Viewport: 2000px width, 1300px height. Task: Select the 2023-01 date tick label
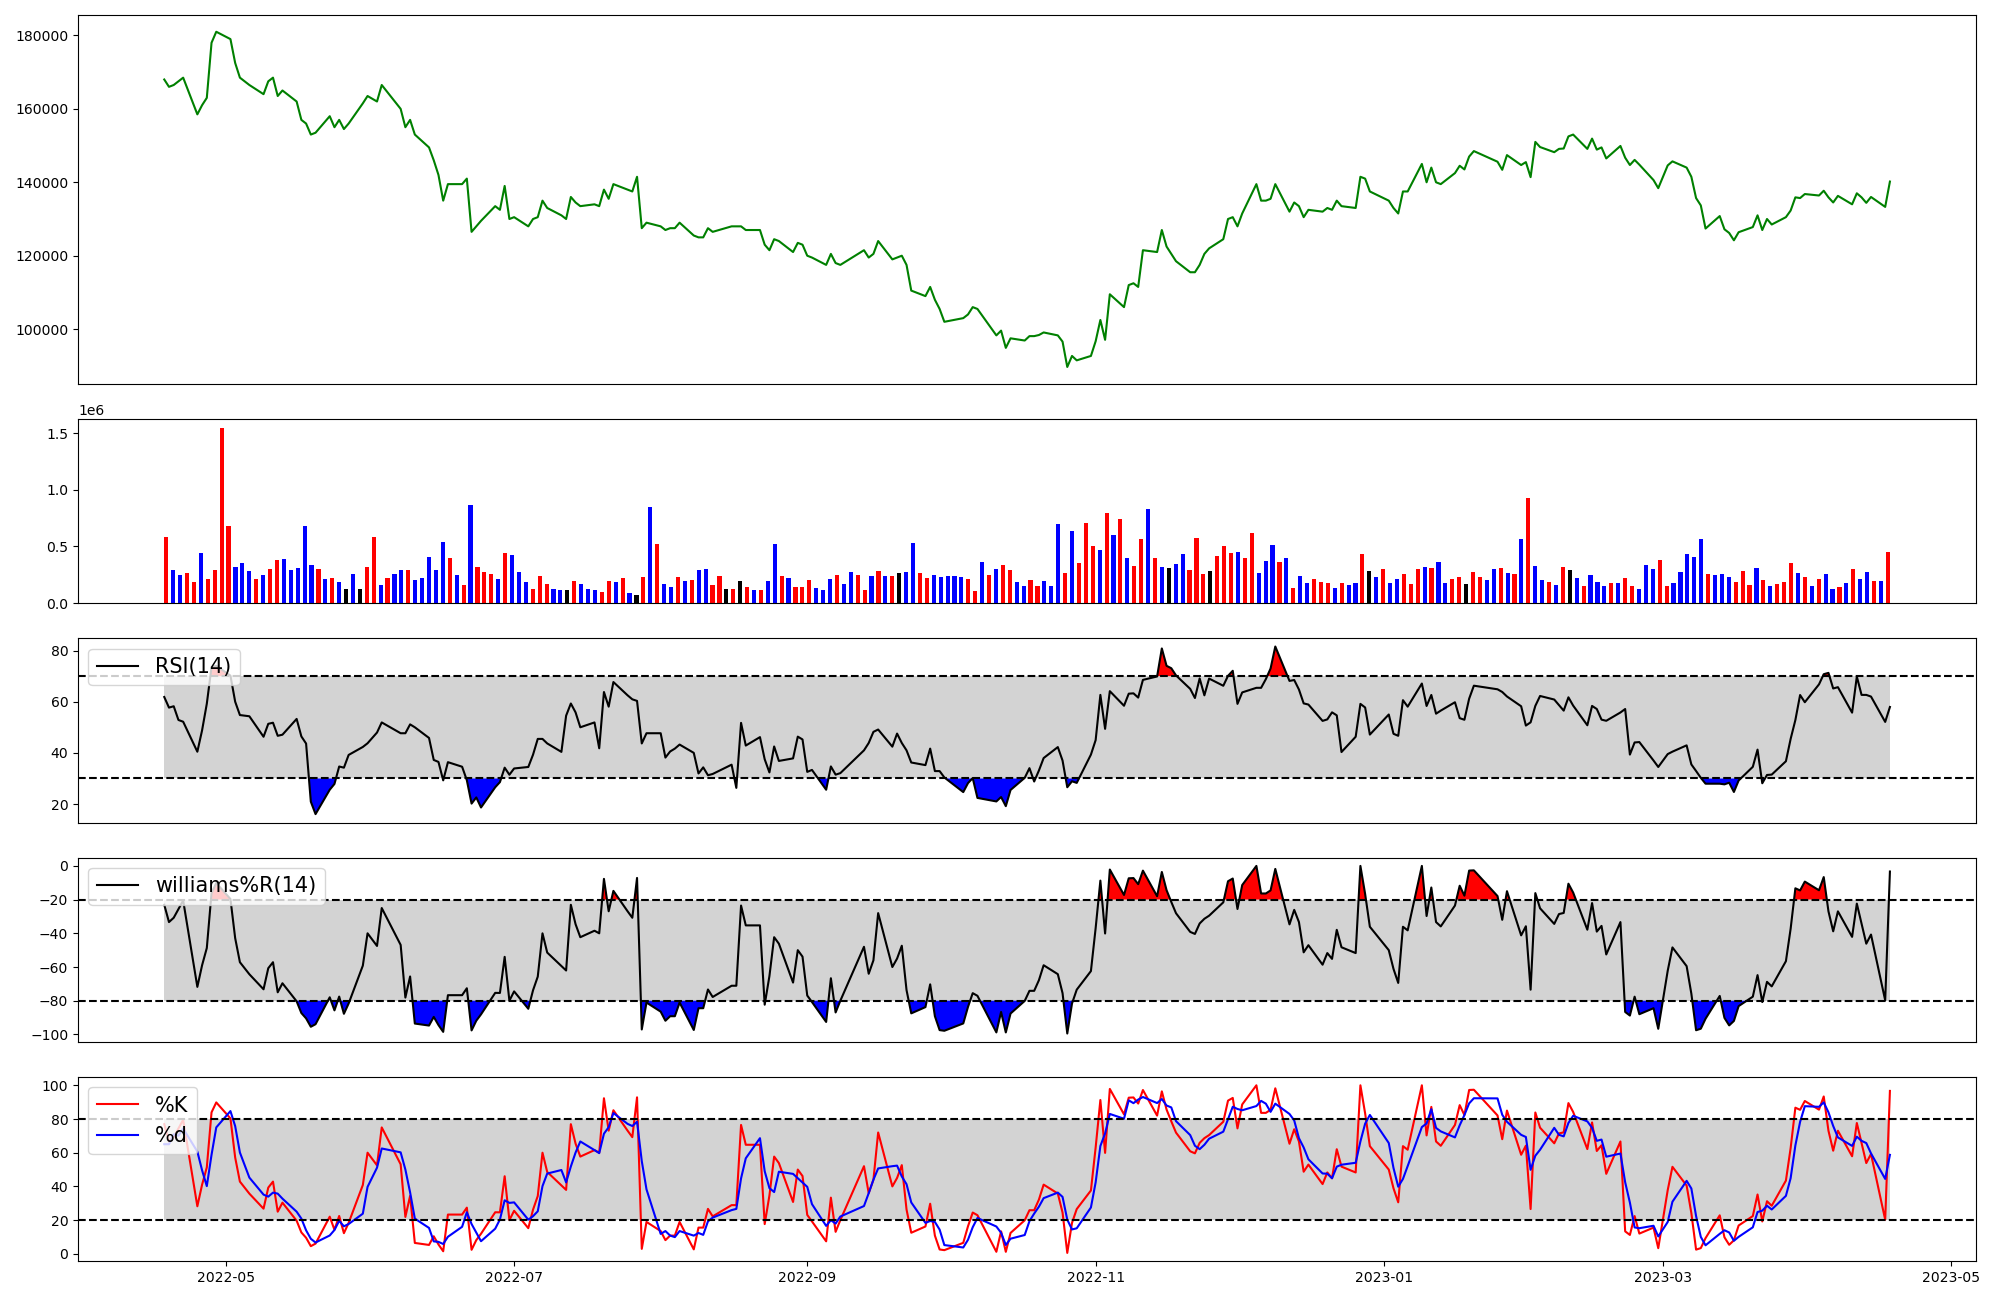pos(1384,1277)
